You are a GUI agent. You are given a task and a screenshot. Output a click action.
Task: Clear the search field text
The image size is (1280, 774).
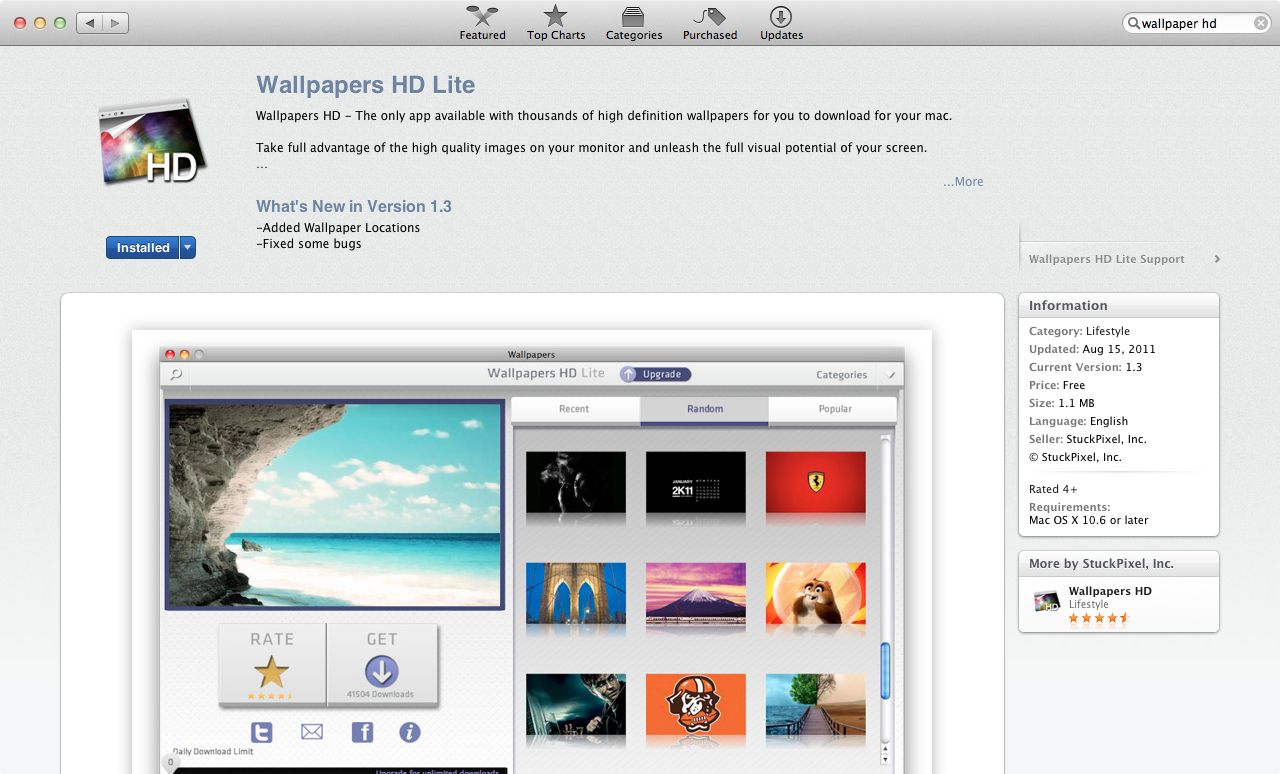[x=1261, y=23]
